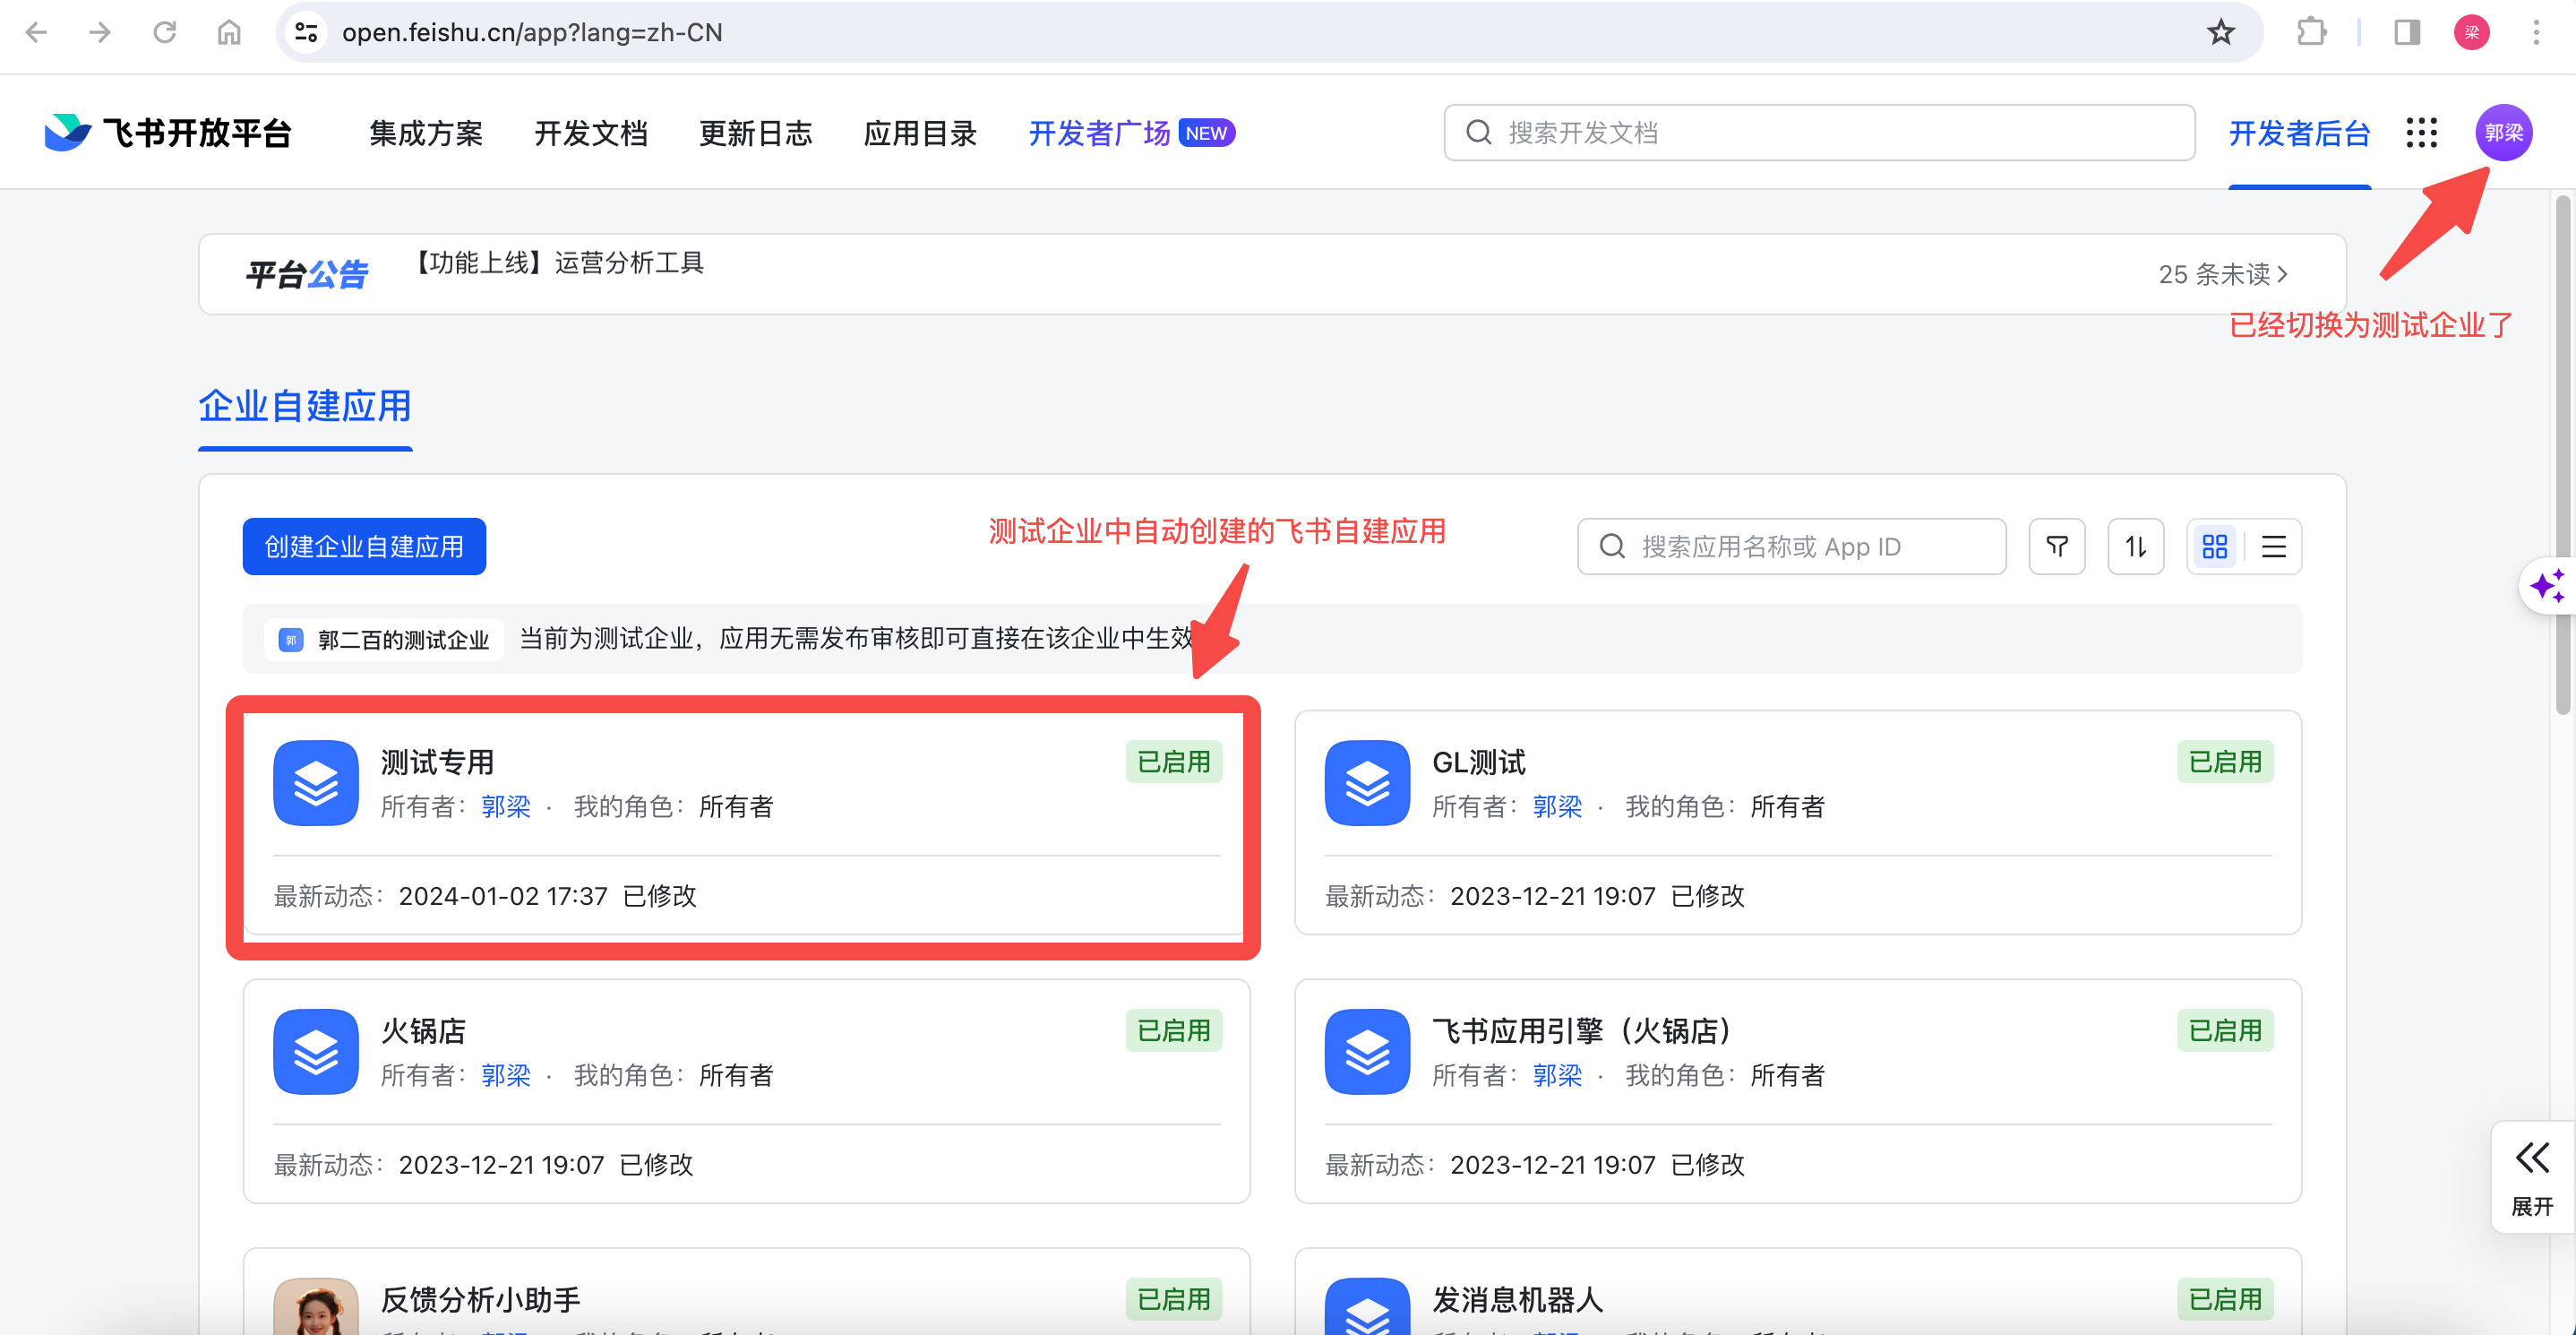Click the 飞书应用引擎（火锅店） app icon

[x=1367, y=1051]
